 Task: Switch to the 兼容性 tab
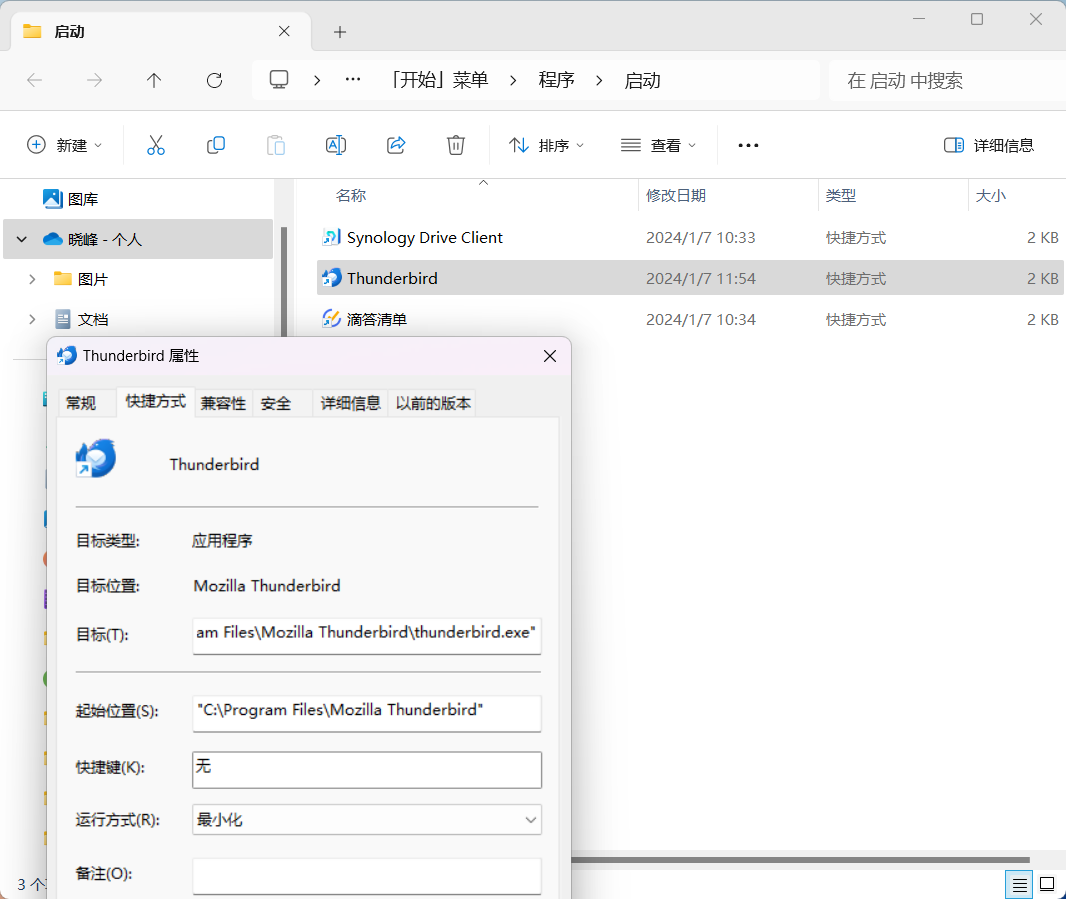tap(223, 403)
